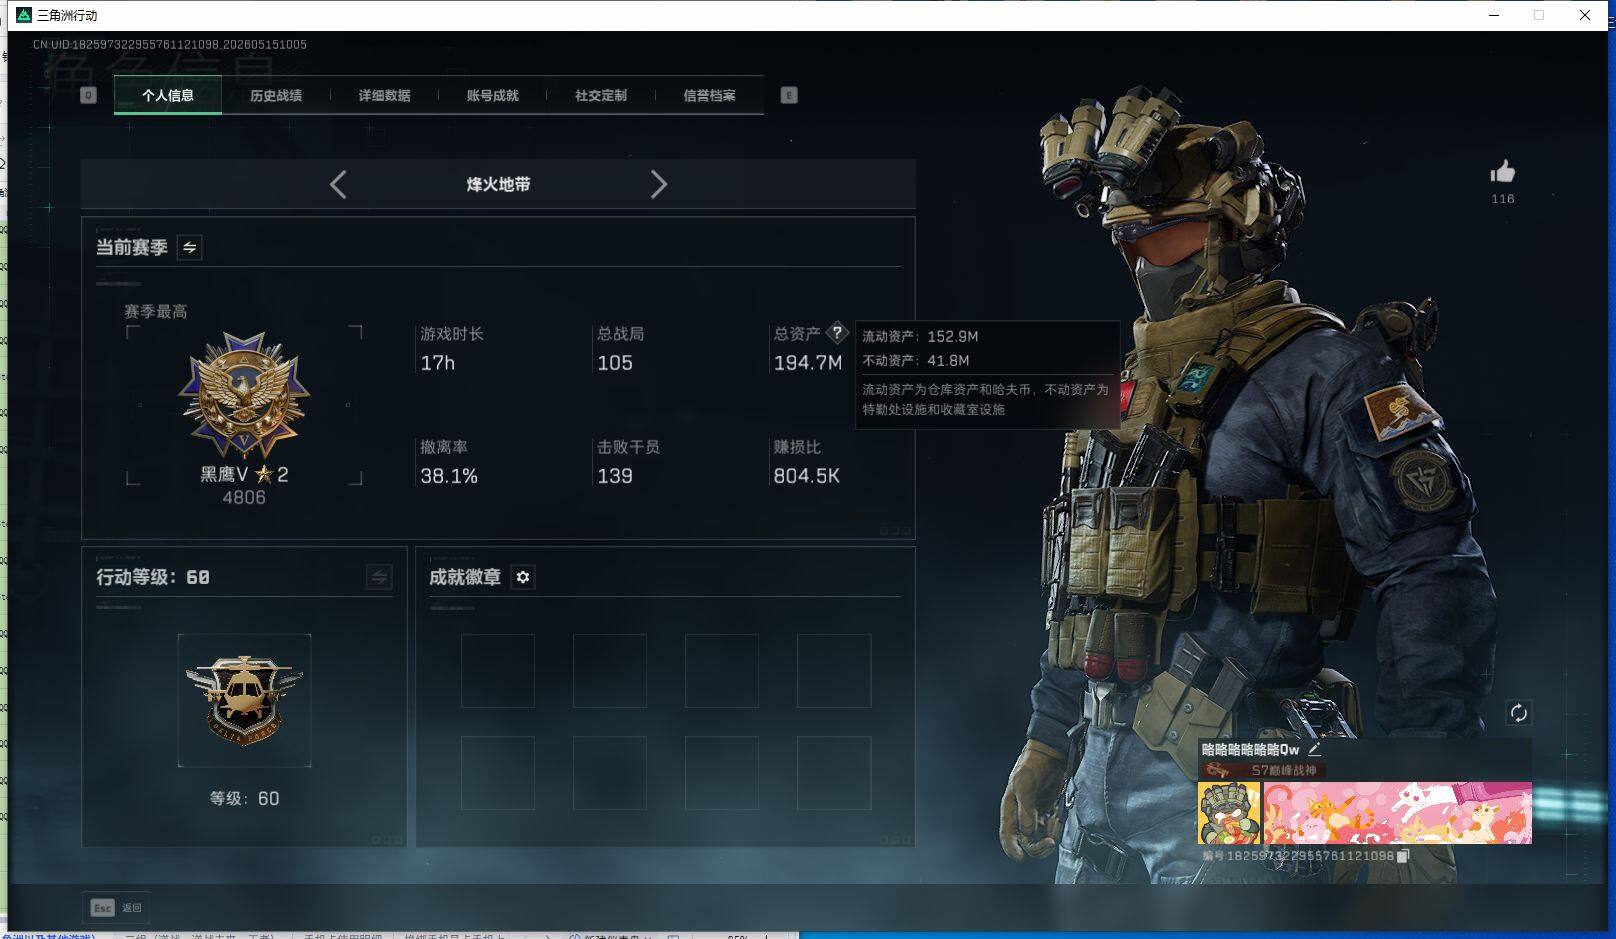Click the rotate character model icon

1518,712
